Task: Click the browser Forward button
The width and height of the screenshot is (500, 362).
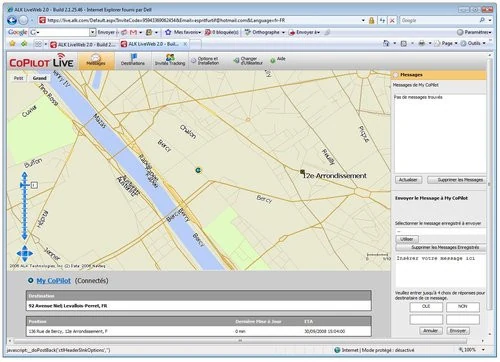Action: (23, 20)
